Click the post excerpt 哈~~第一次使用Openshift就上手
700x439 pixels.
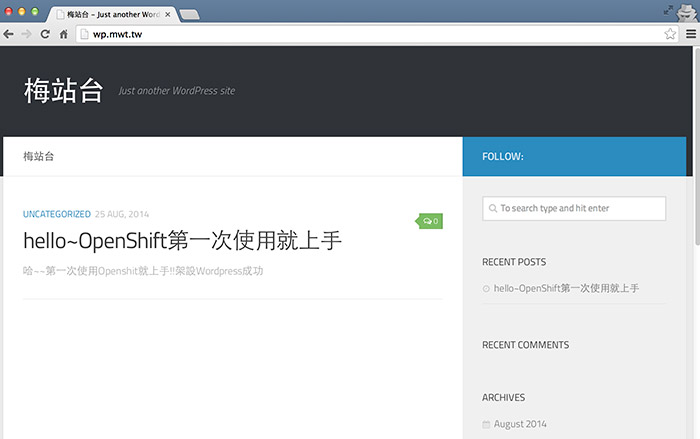[143, 271]
